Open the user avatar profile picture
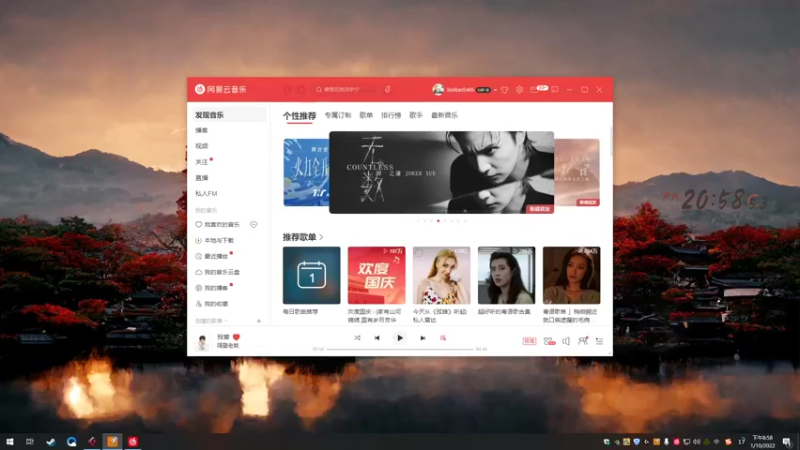Viewport: 800px width, 450px height. (x=438, y=89)
